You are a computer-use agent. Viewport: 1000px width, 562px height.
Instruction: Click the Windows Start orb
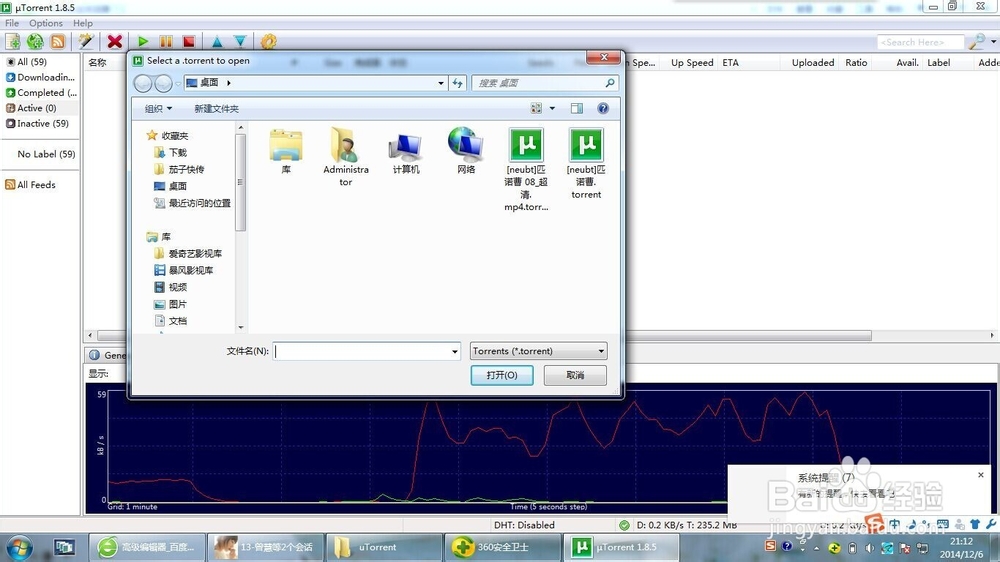tap(18, 547)
